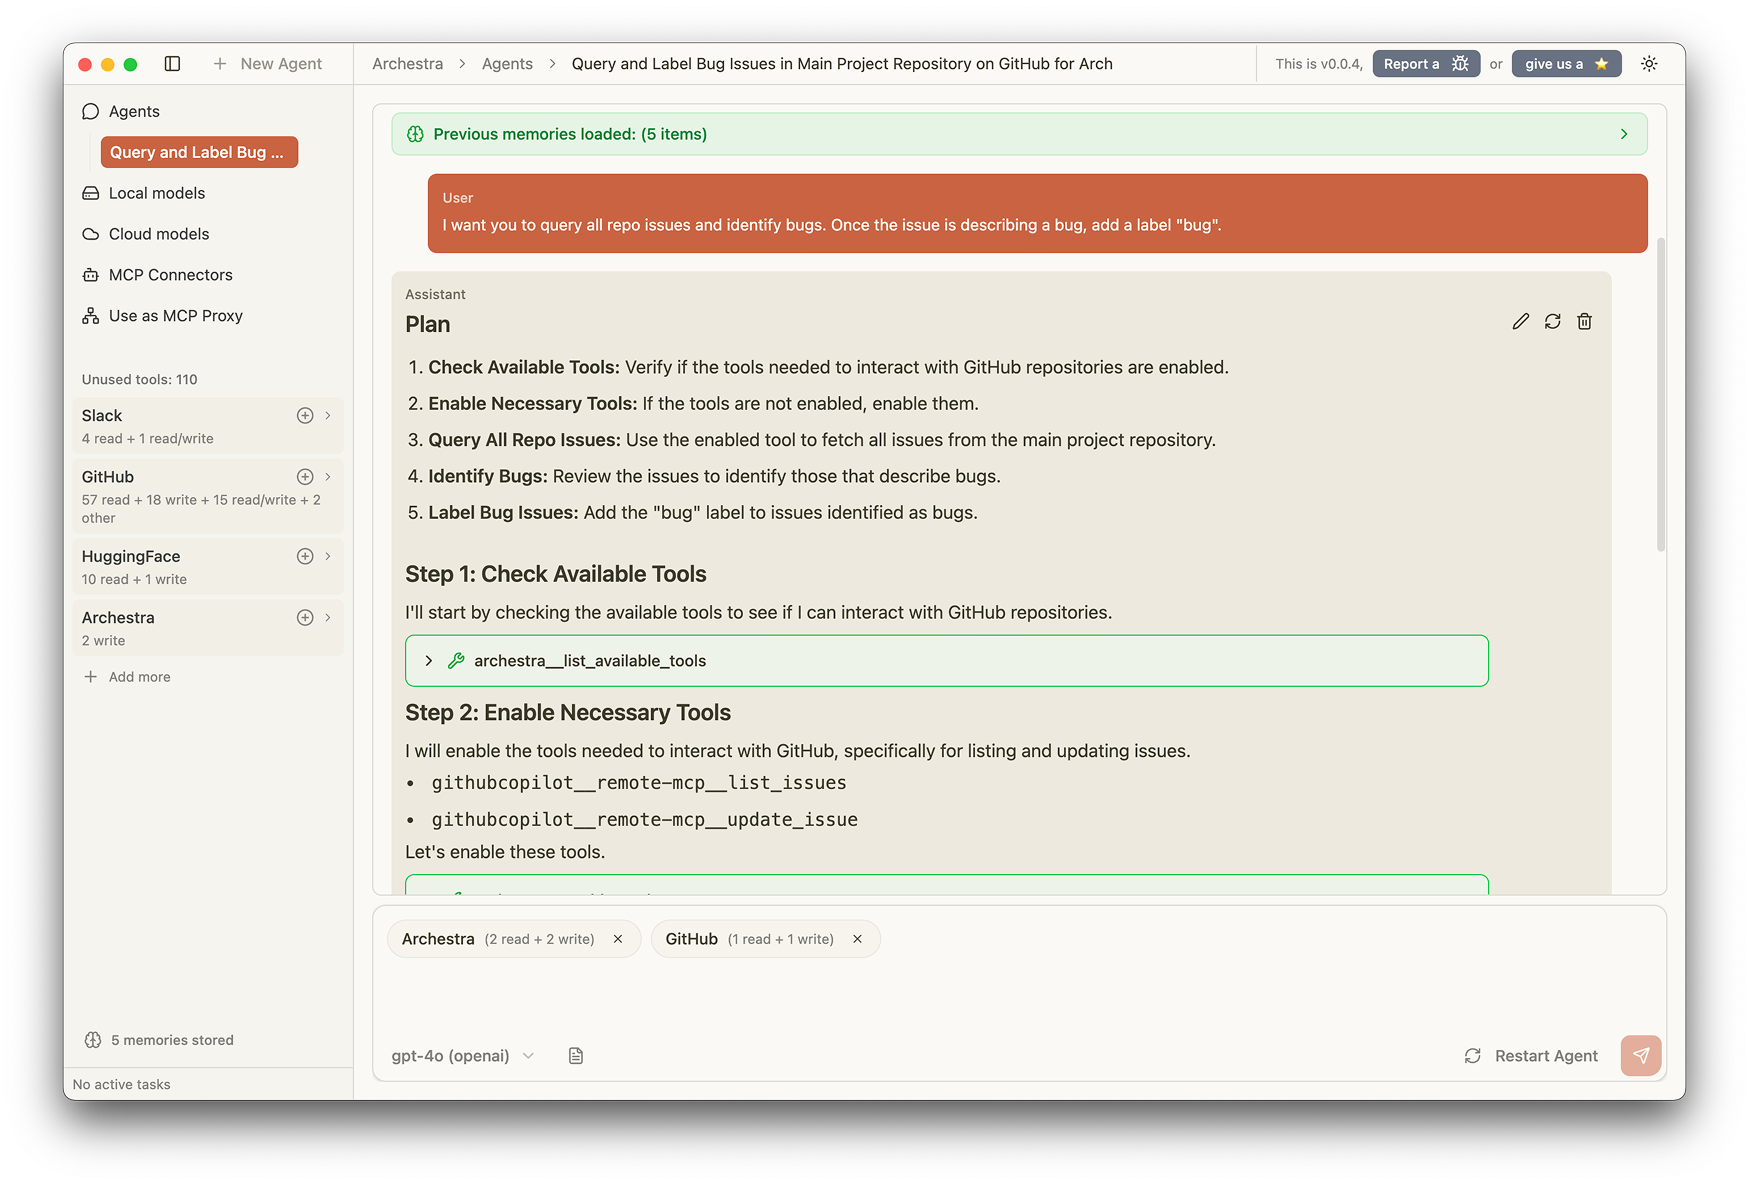Delete the assistant message with trash icon

[1584, 321]
